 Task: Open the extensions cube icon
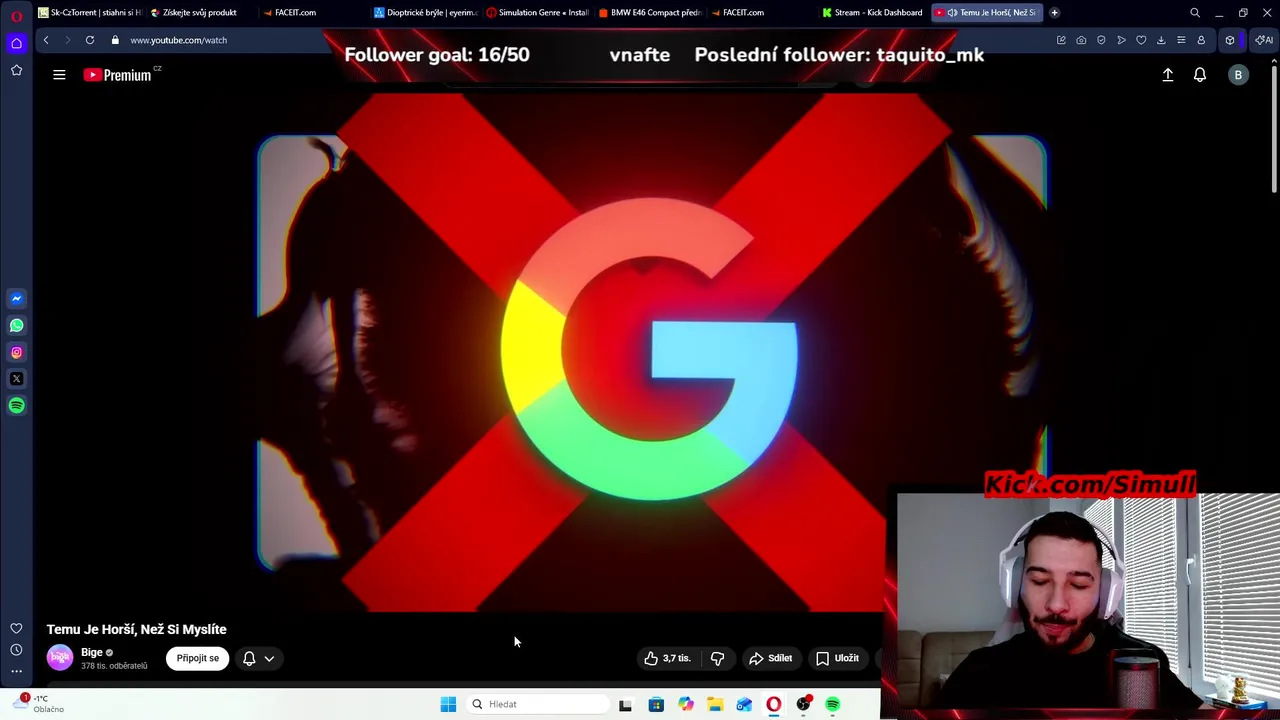click(1230, 40)
